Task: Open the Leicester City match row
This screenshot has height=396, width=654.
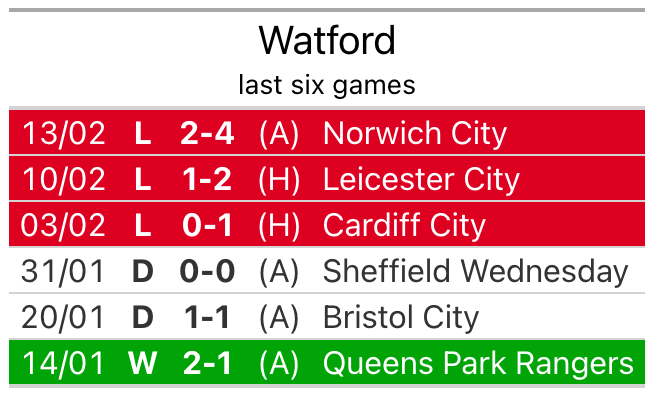Action: tap(327, 178)
